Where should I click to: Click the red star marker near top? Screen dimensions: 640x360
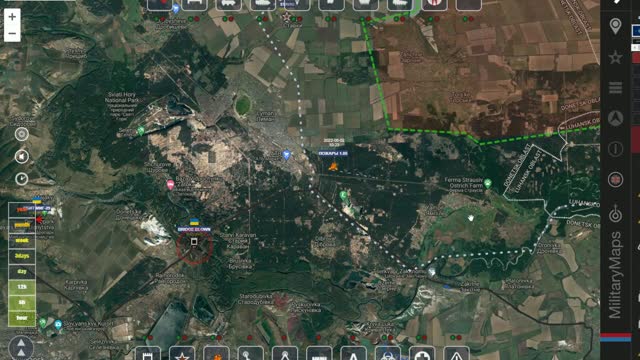pyautogui.click(x=286, y=17)
